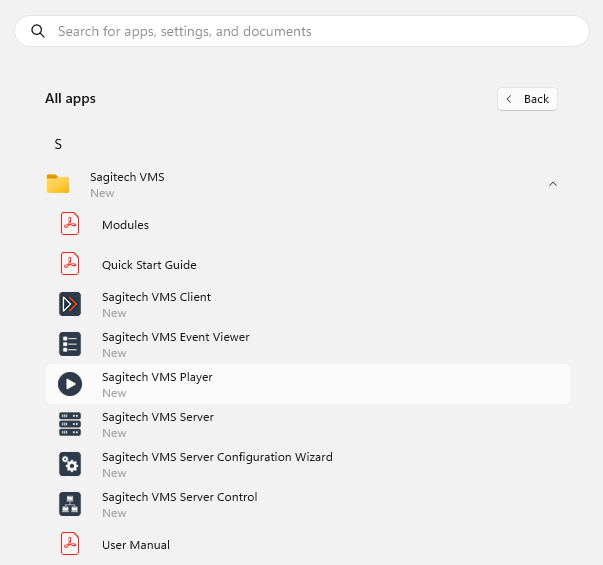Jump to letters via the S header

coord(58,144)
